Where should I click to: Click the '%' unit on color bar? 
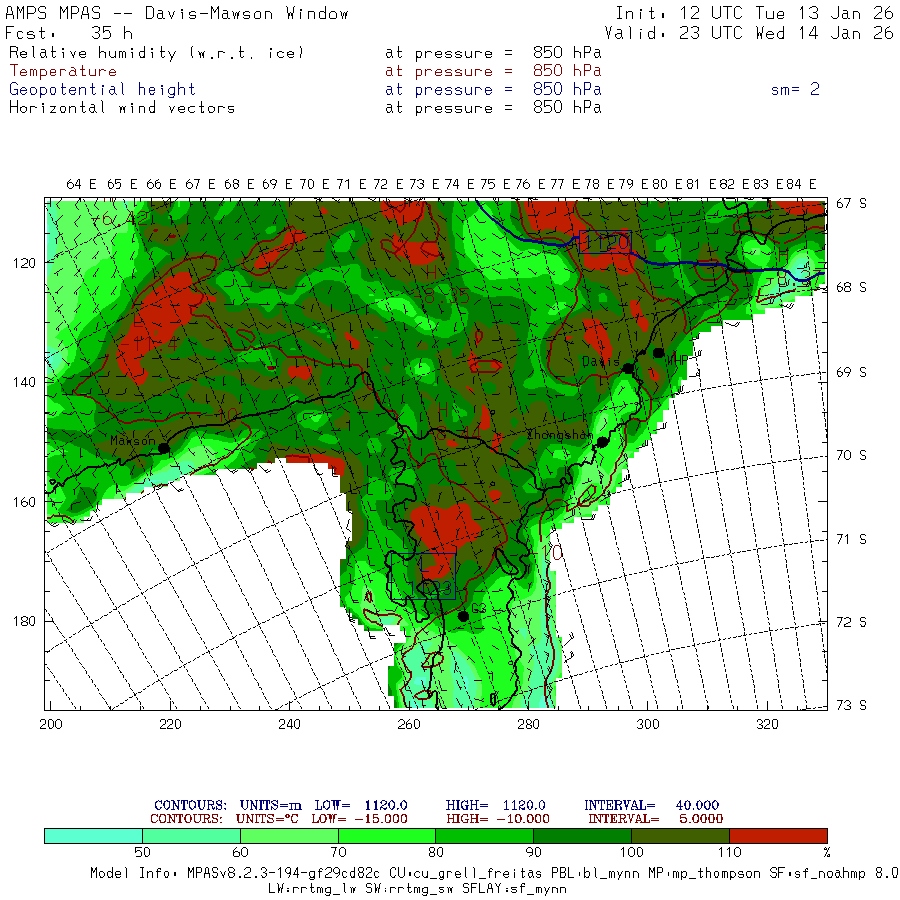[827, 852]
